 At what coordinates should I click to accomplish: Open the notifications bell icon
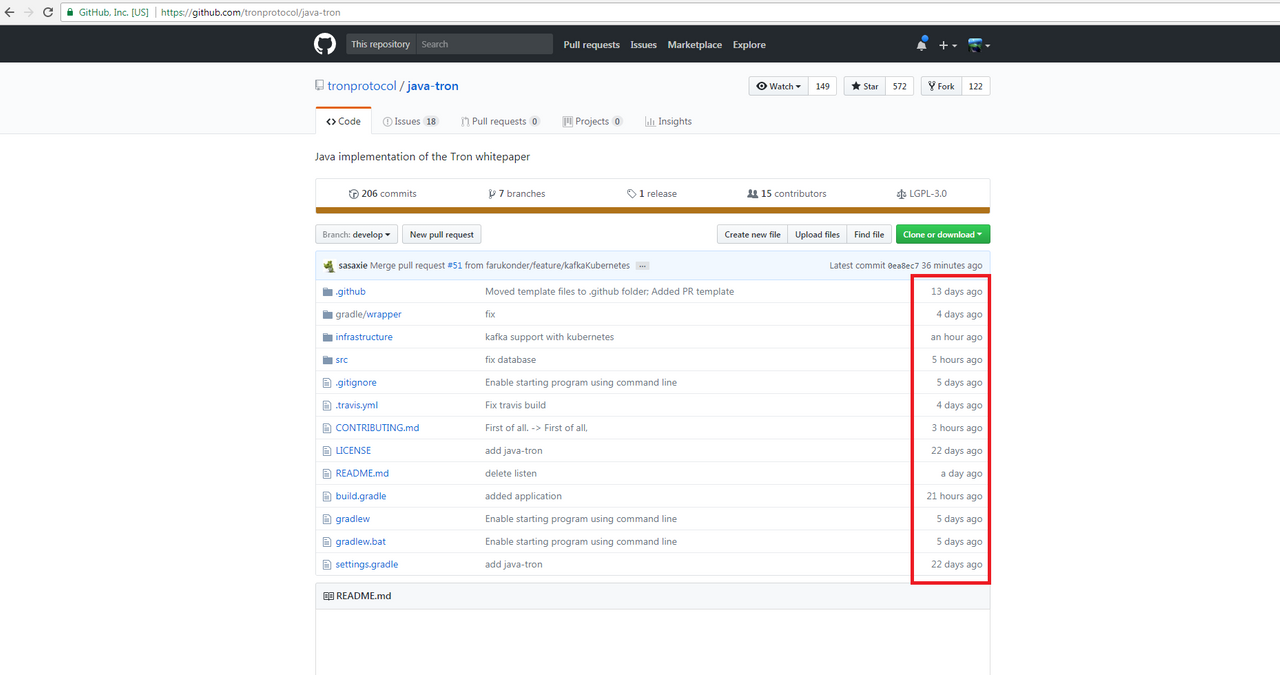[x=921, y=45]
